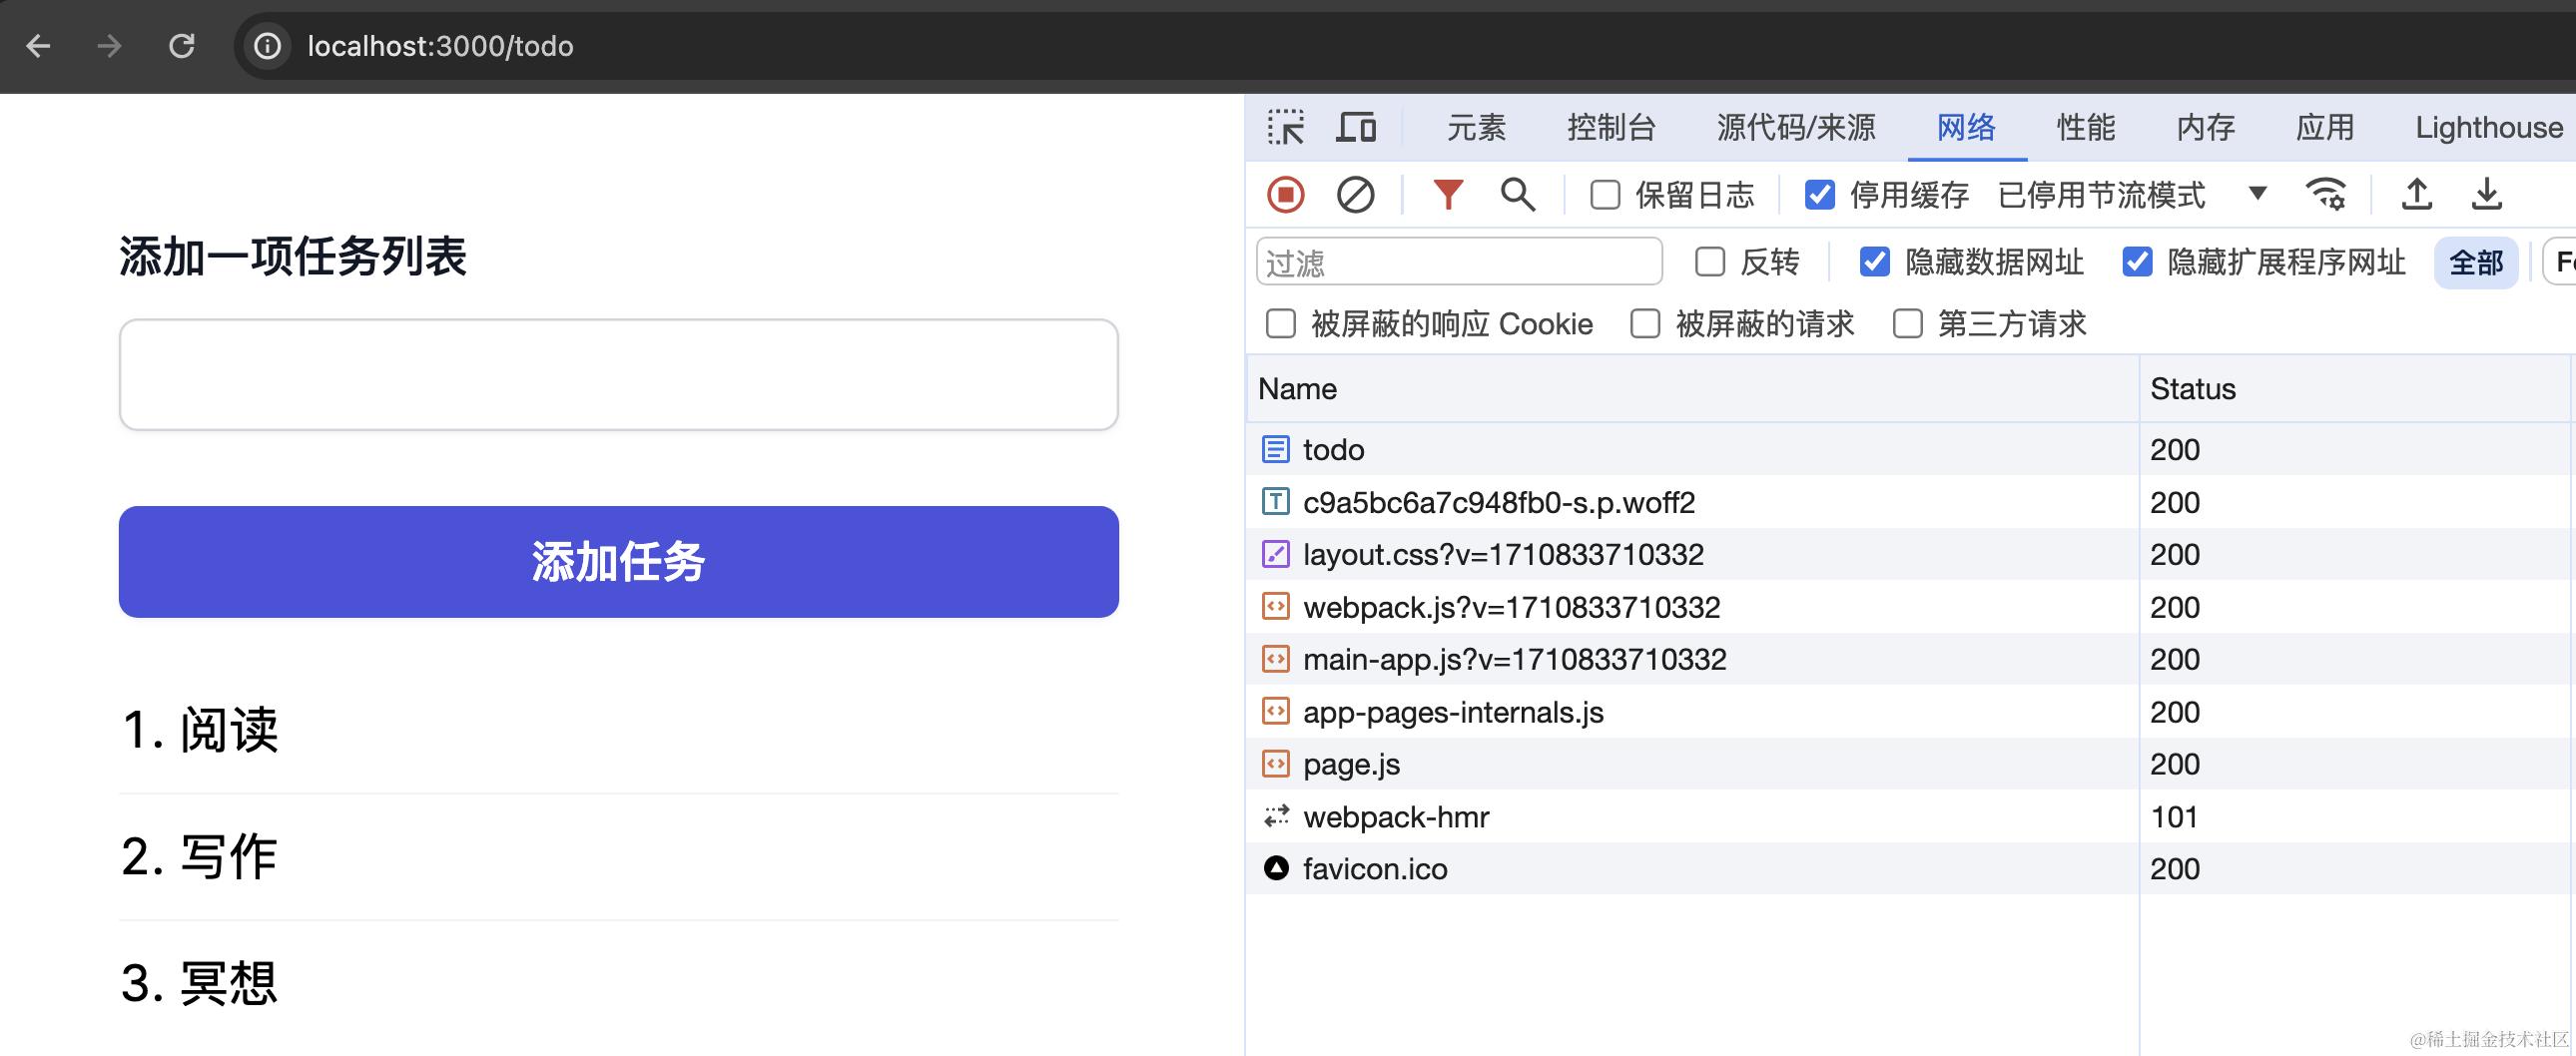Open network conditions wifi-gear icon
Image resolution: width=2576 pixels, height=1056 pixels.
tap(2325, 194)
